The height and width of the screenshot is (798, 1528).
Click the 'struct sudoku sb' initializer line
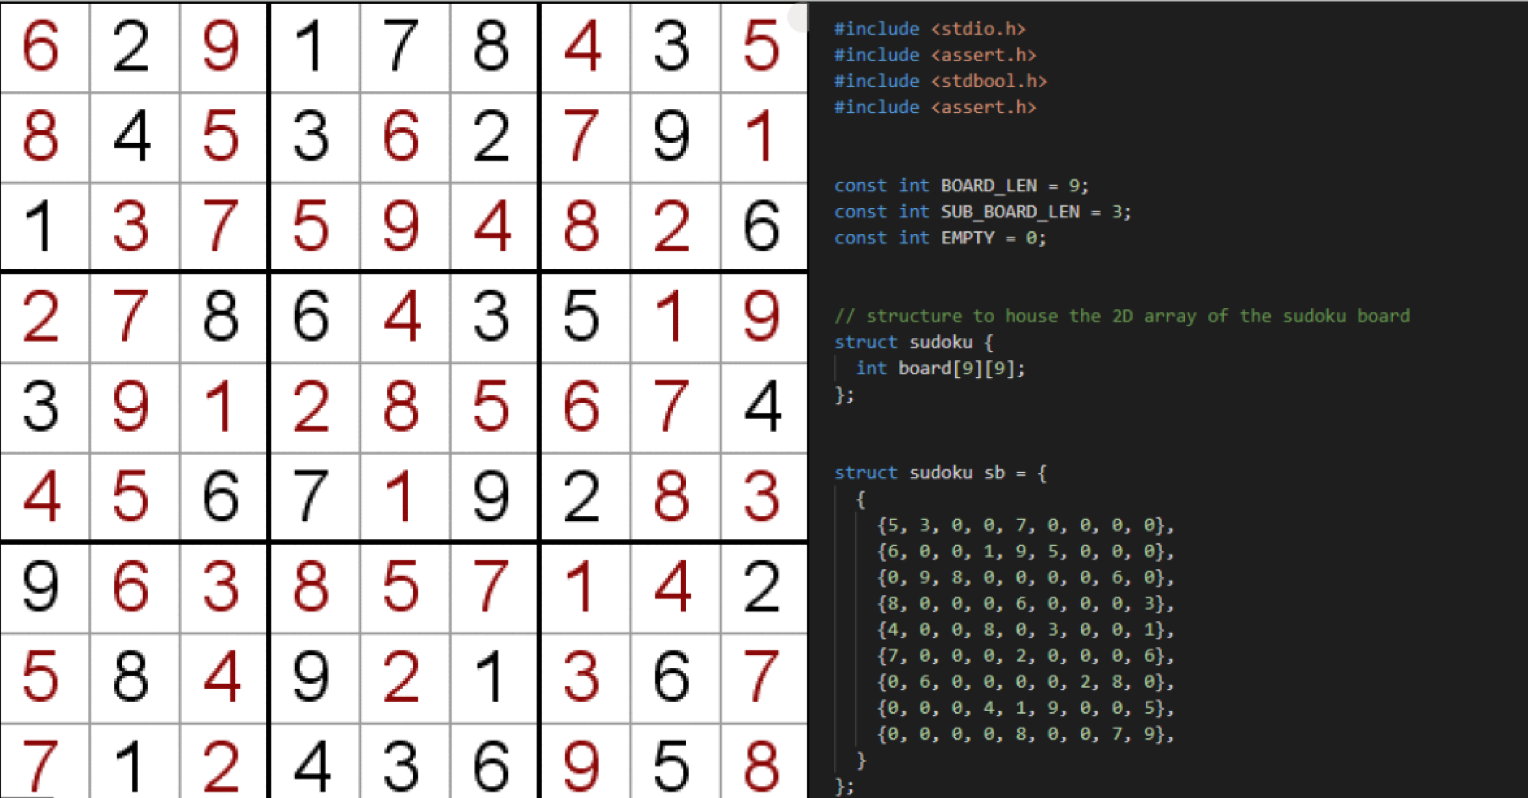[x=940, y=473]
